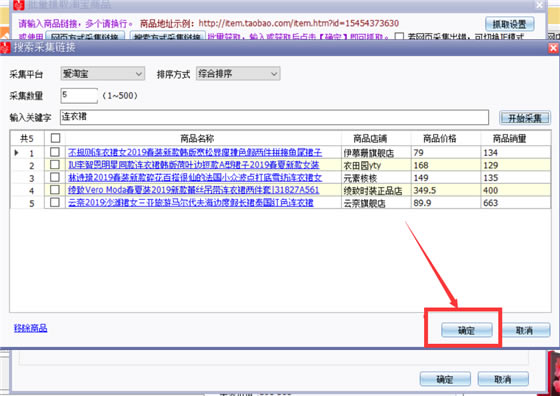Viewport: 560px width, 396px height.
Task: Check the box for product row 3
Action: (55, 177)
